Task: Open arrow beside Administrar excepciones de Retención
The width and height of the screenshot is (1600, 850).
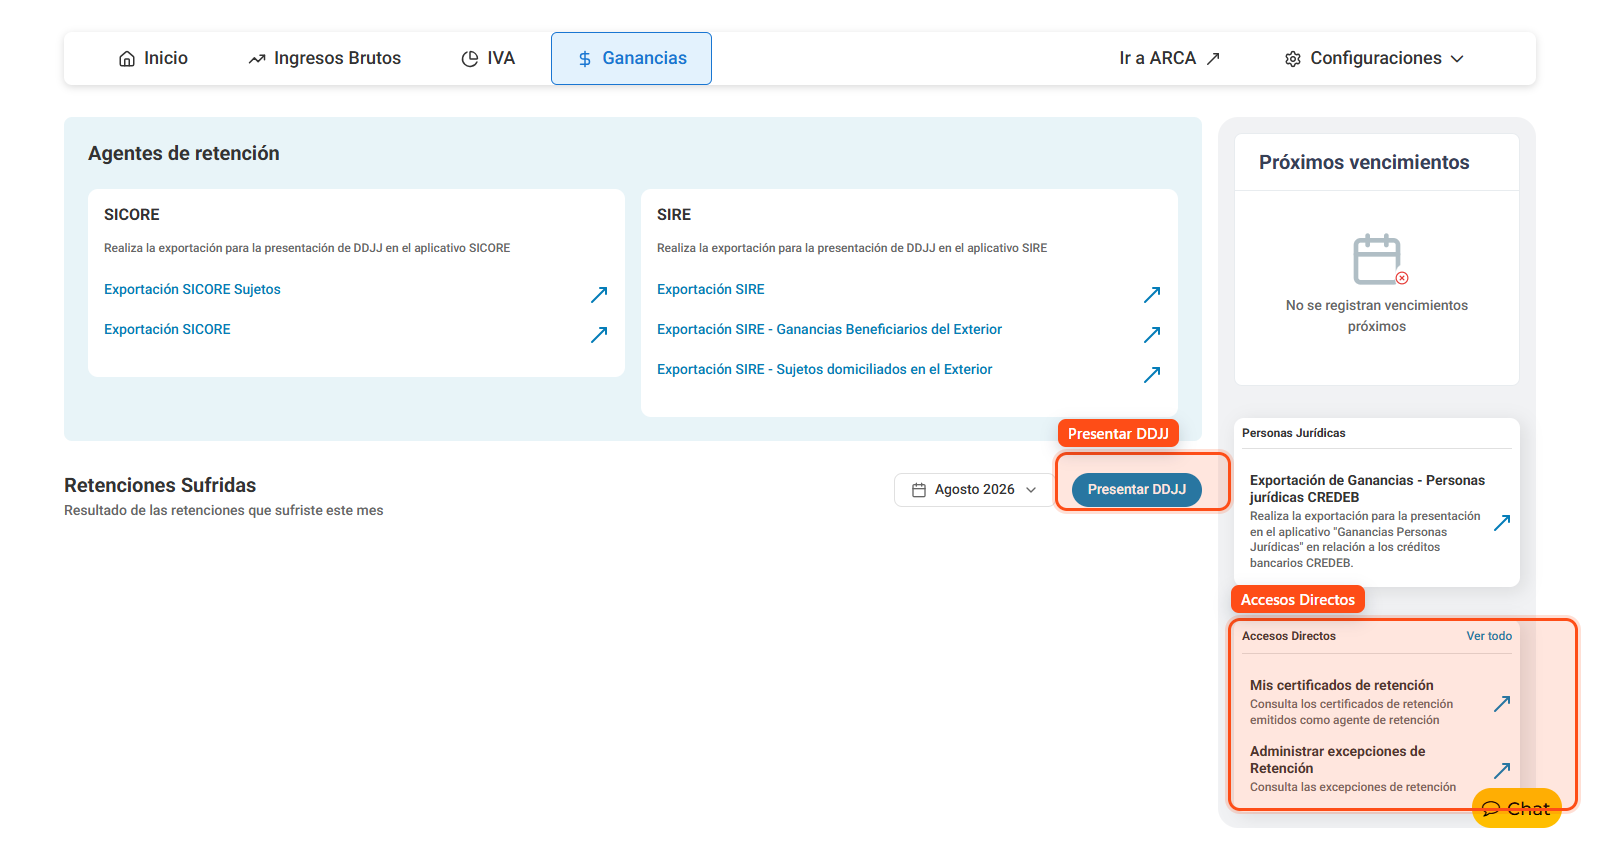Action: 1502,770
